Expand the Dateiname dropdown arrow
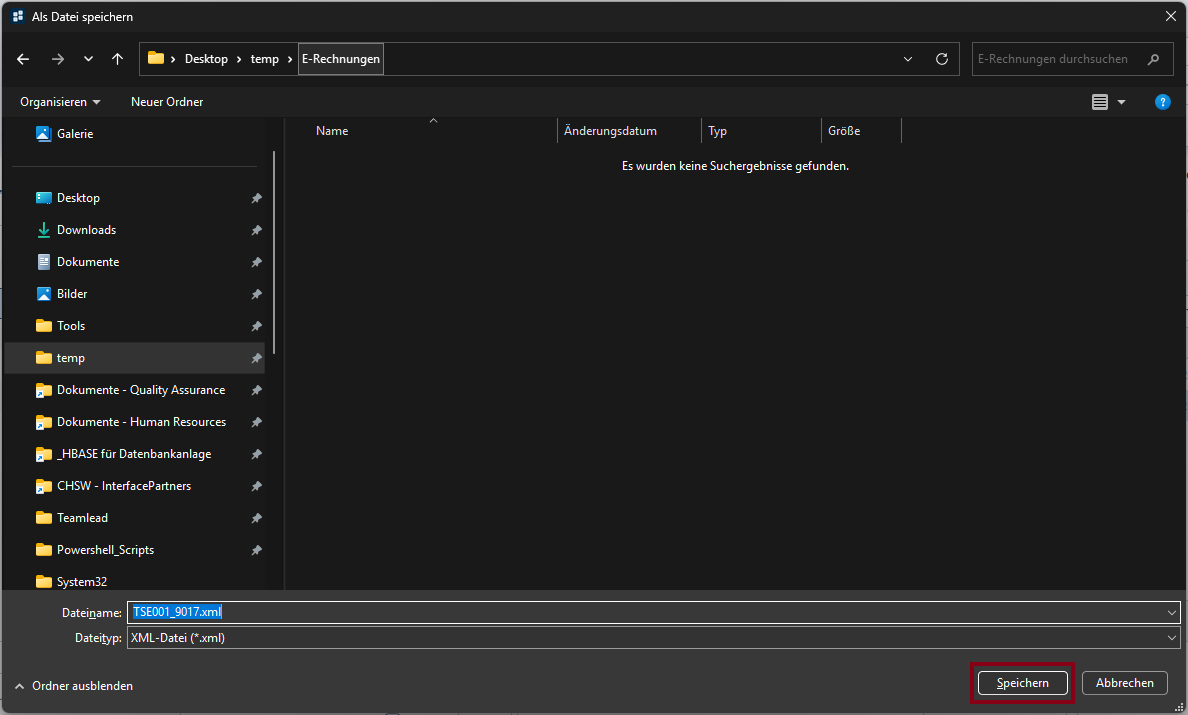 (x=1172, y=612)
